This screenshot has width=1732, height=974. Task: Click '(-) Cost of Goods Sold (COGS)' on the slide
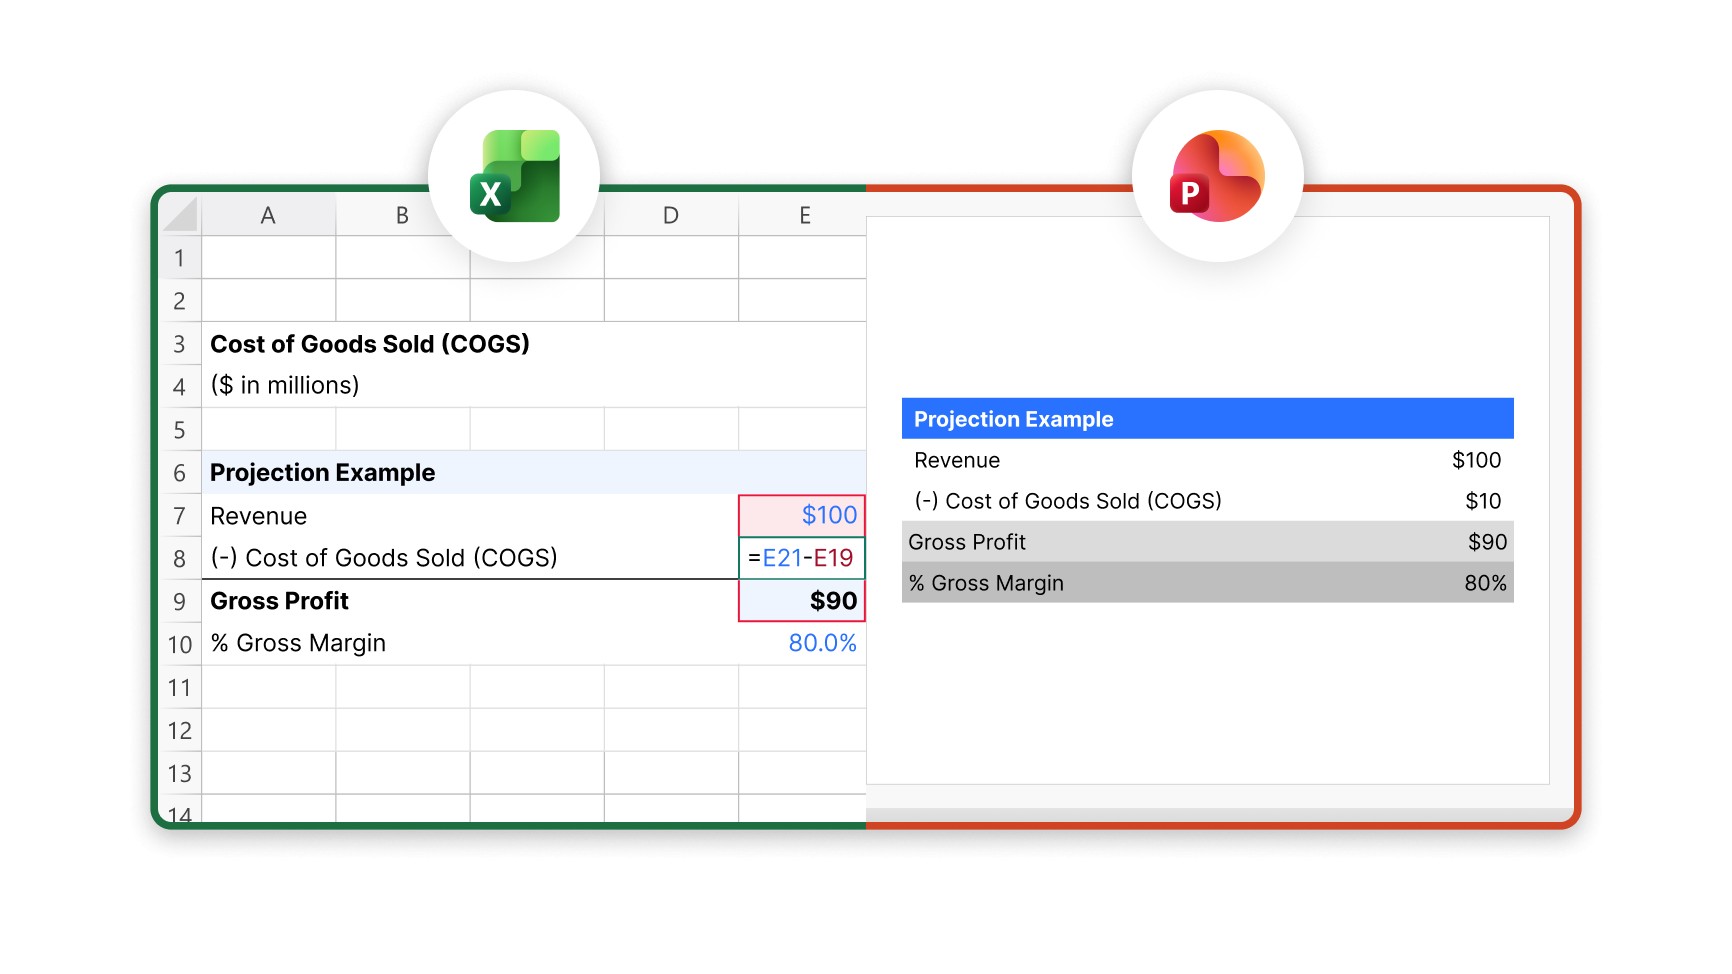pos(1068,501)
